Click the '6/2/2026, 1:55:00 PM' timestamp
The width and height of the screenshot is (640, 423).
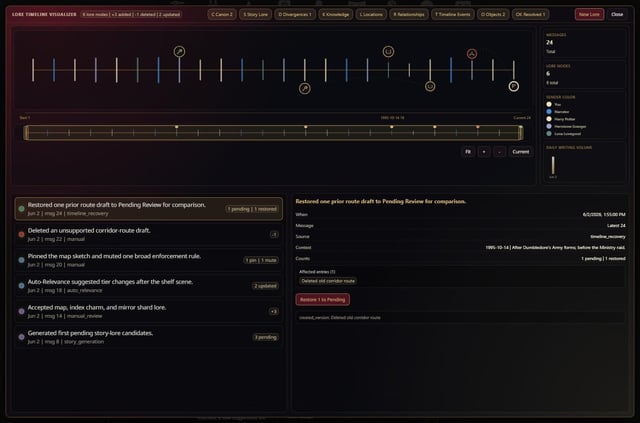[604, 214]
